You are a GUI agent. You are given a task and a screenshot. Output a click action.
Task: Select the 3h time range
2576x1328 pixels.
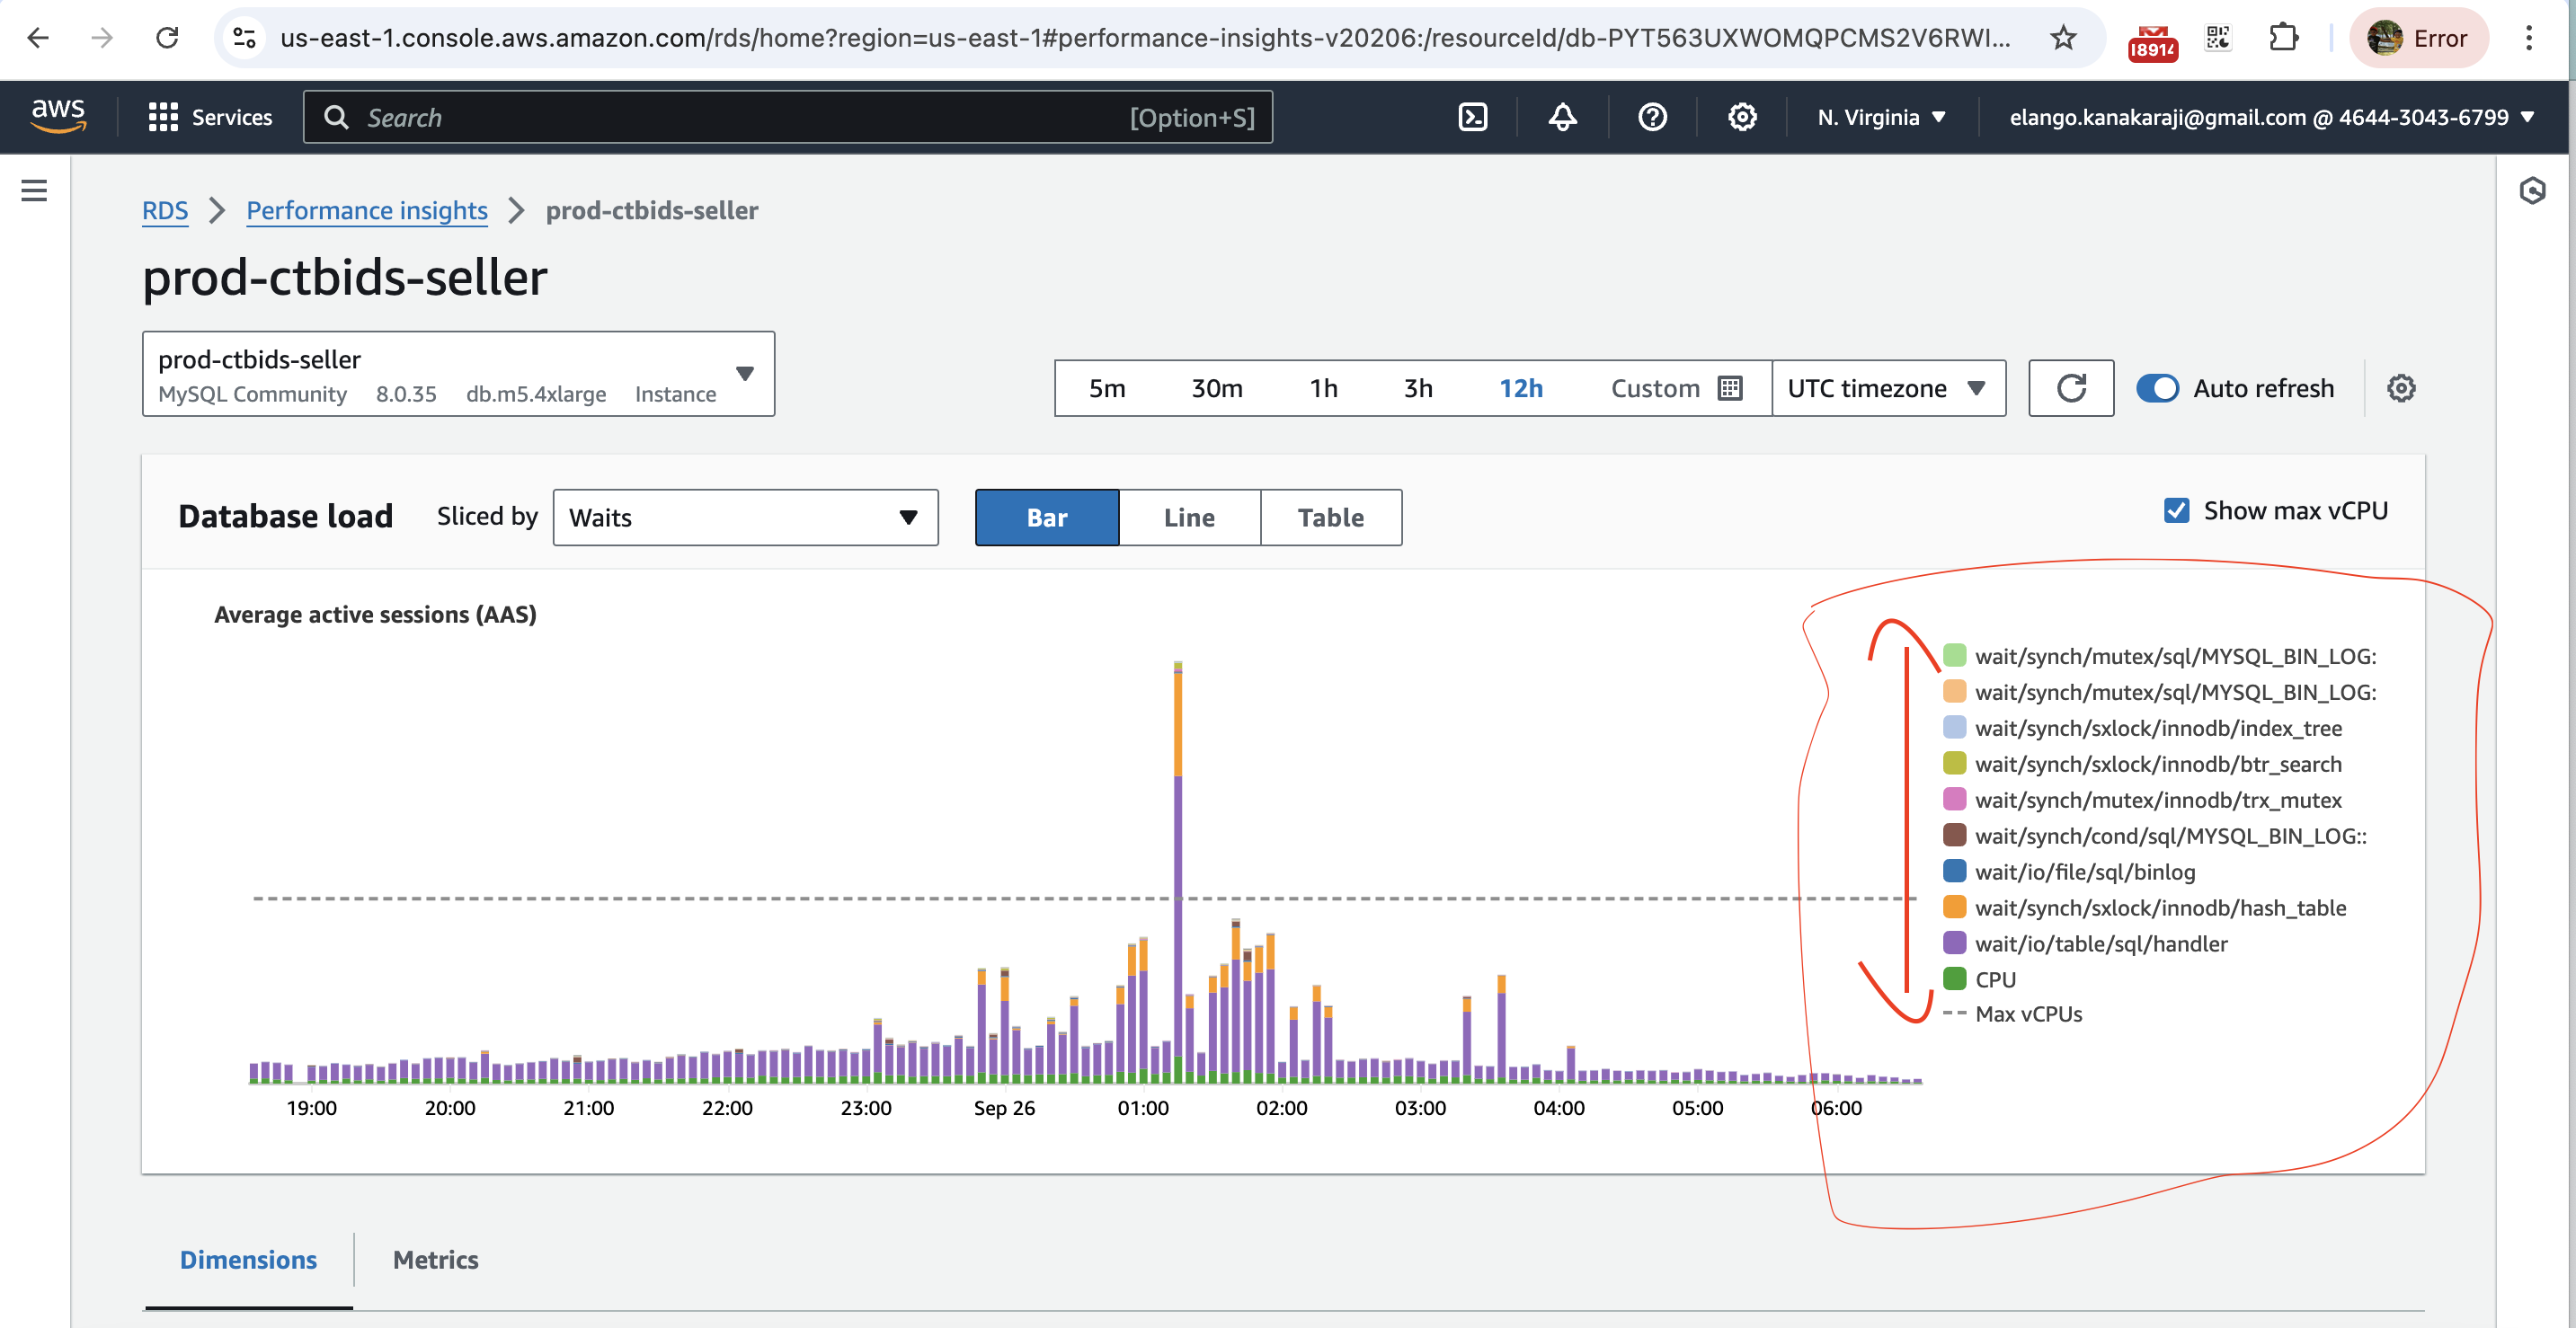(x=1417, y=388)
